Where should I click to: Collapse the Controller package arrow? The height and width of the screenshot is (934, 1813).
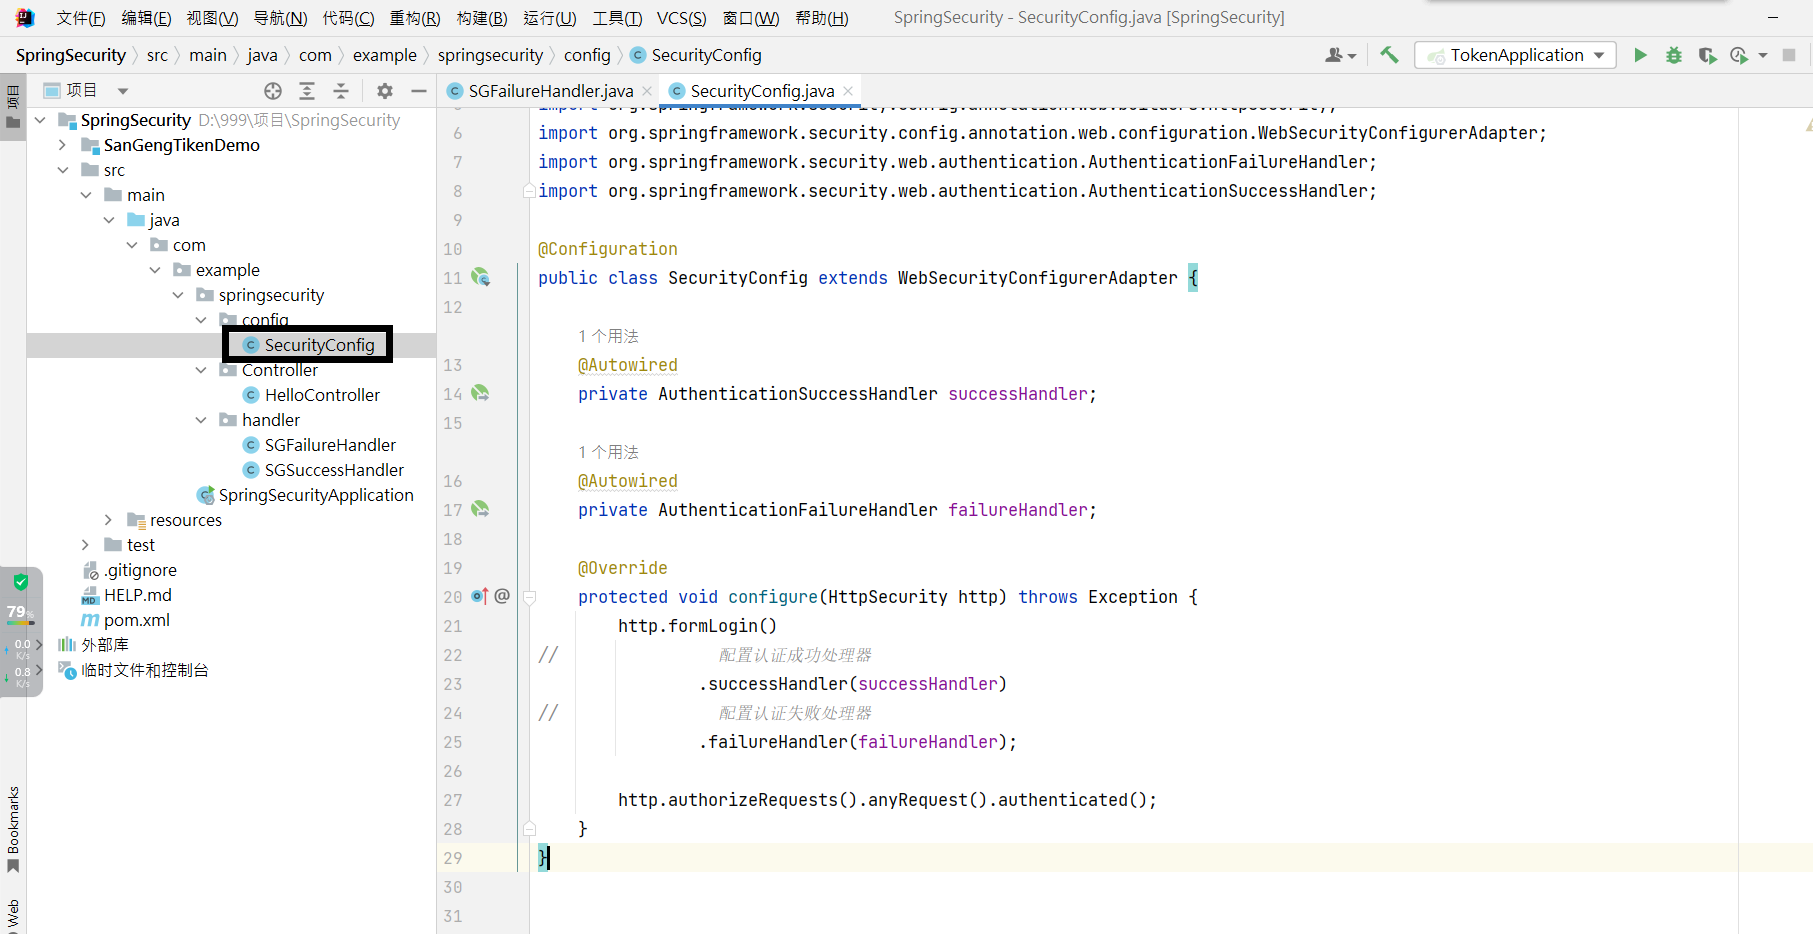pos(201,370)
